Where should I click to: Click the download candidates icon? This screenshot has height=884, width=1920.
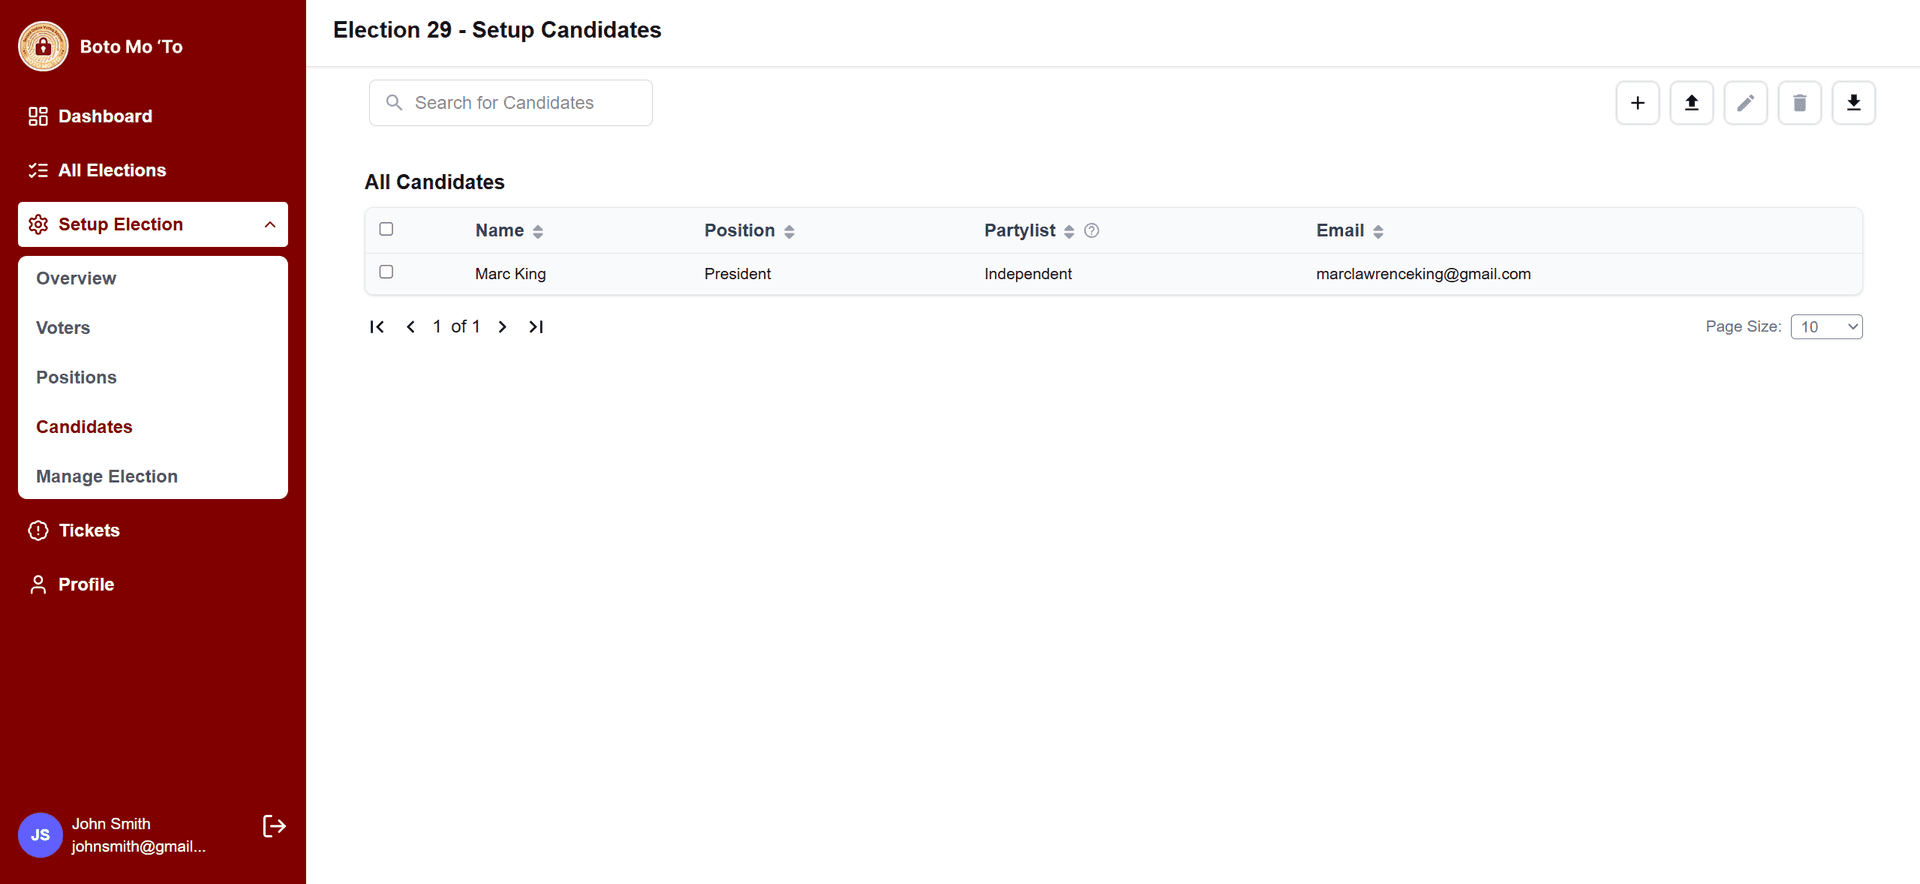(x=1853, y=103)
